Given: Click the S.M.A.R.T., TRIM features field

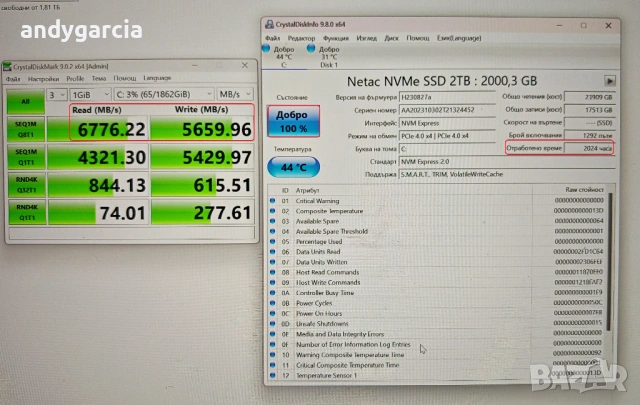Looking at the screenshot, I should [507, 174].
